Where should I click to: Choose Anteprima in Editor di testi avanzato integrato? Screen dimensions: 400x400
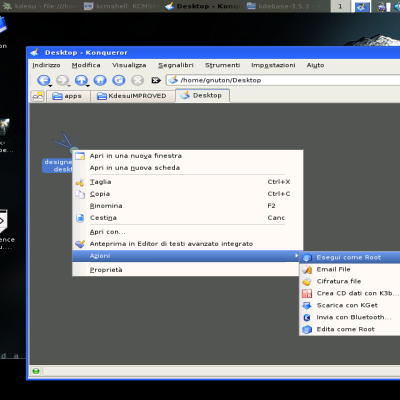(187, 244)
